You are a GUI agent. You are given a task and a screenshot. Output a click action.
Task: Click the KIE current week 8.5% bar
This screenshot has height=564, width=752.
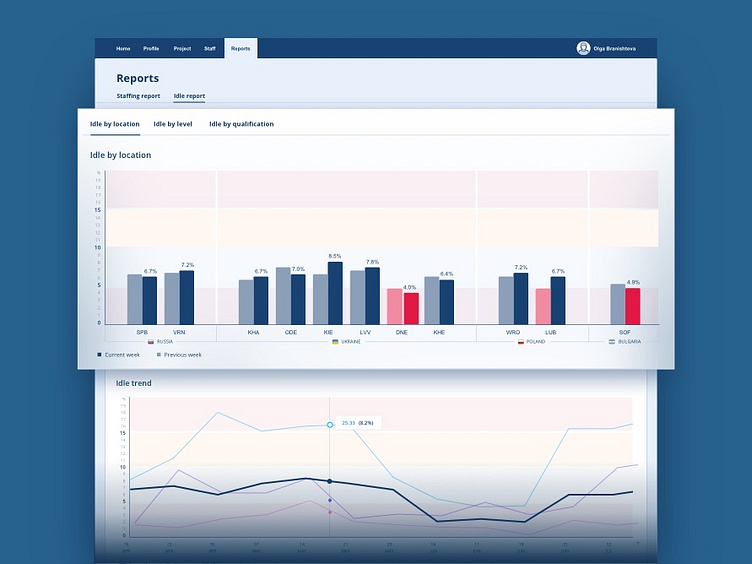pos(335,293)
